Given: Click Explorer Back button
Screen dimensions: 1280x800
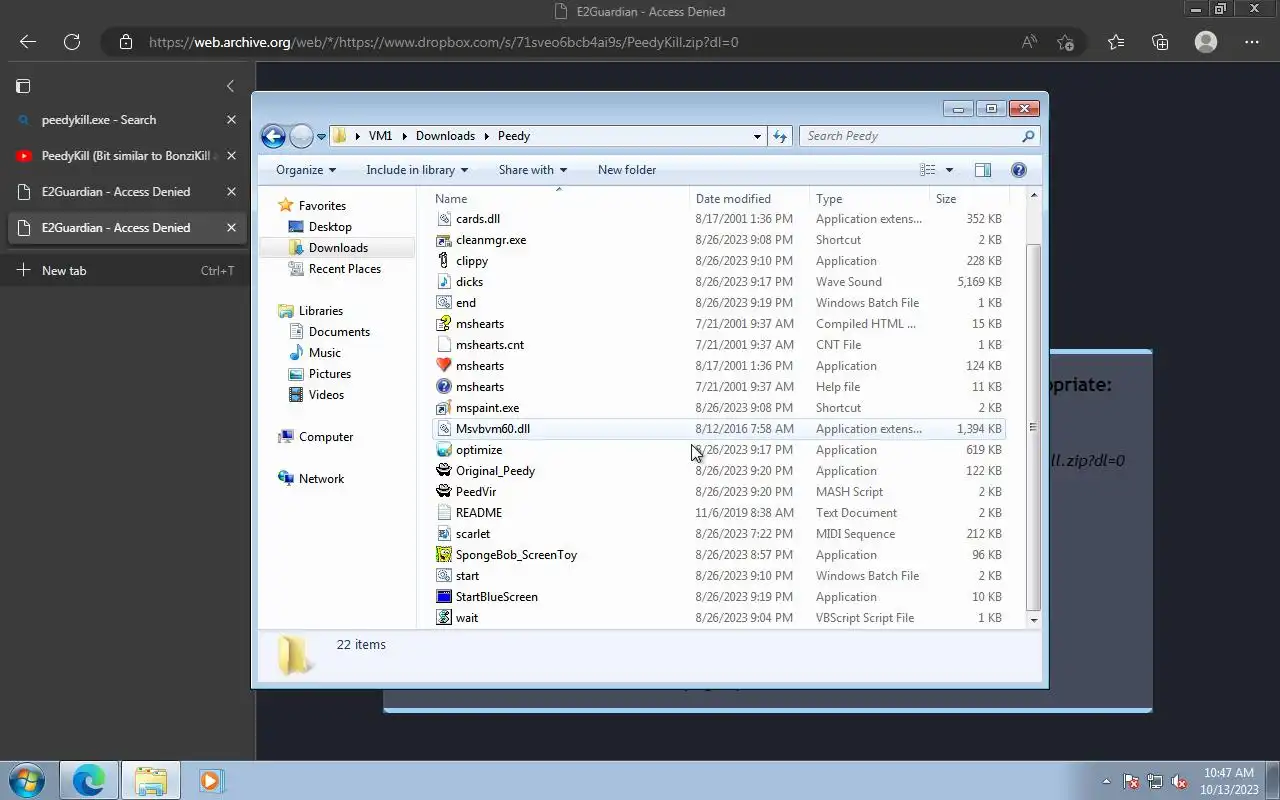Looking at the screenshot, I should 273,136.
